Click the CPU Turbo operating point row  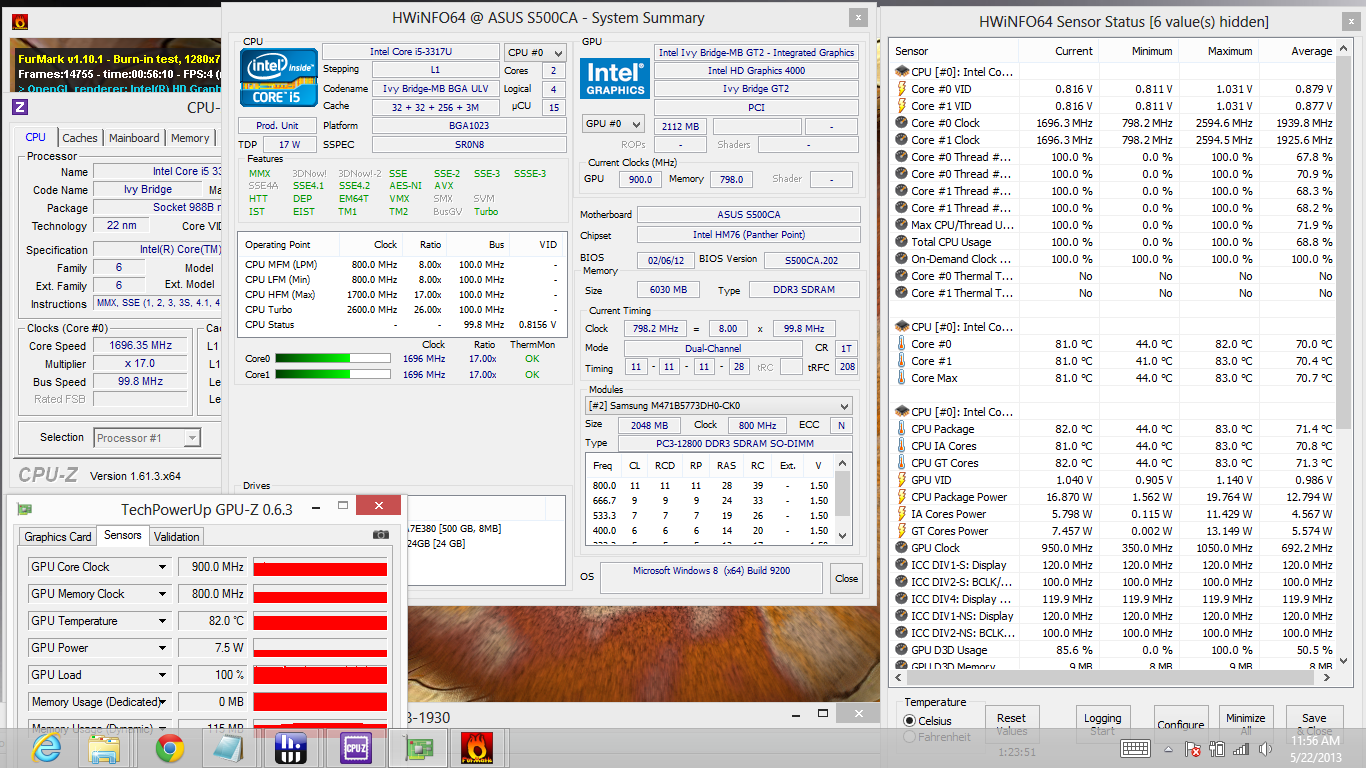pyautogui.click(x=402, y=309)
